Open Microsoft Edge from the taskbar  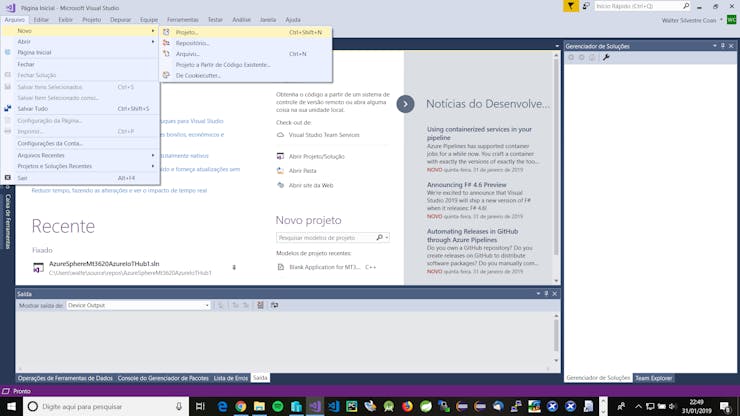[222, 407]
